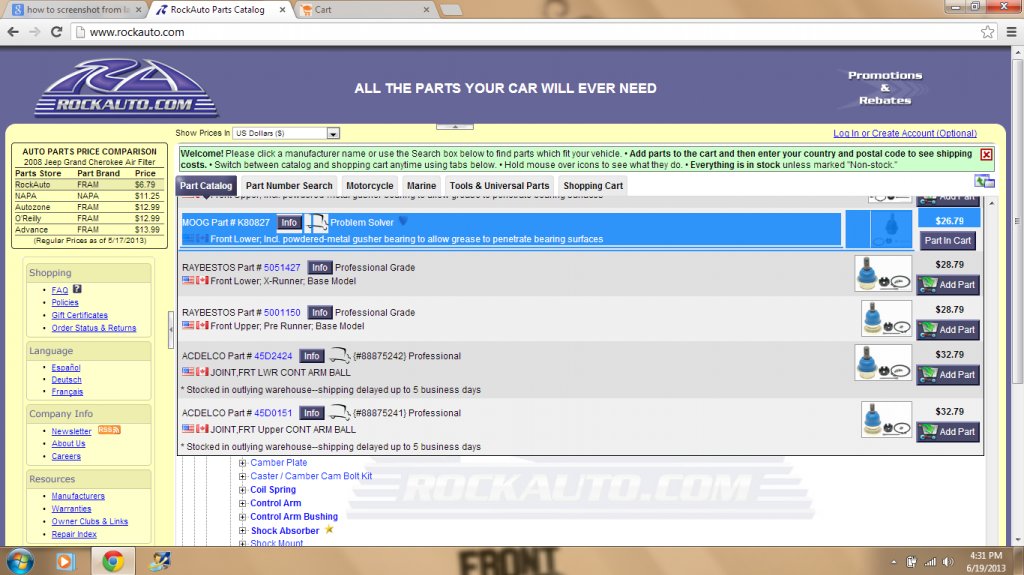The image size is (1024, 575).
Task: Switch to the Part Number Search tab
Action: (x=289, y=186)
